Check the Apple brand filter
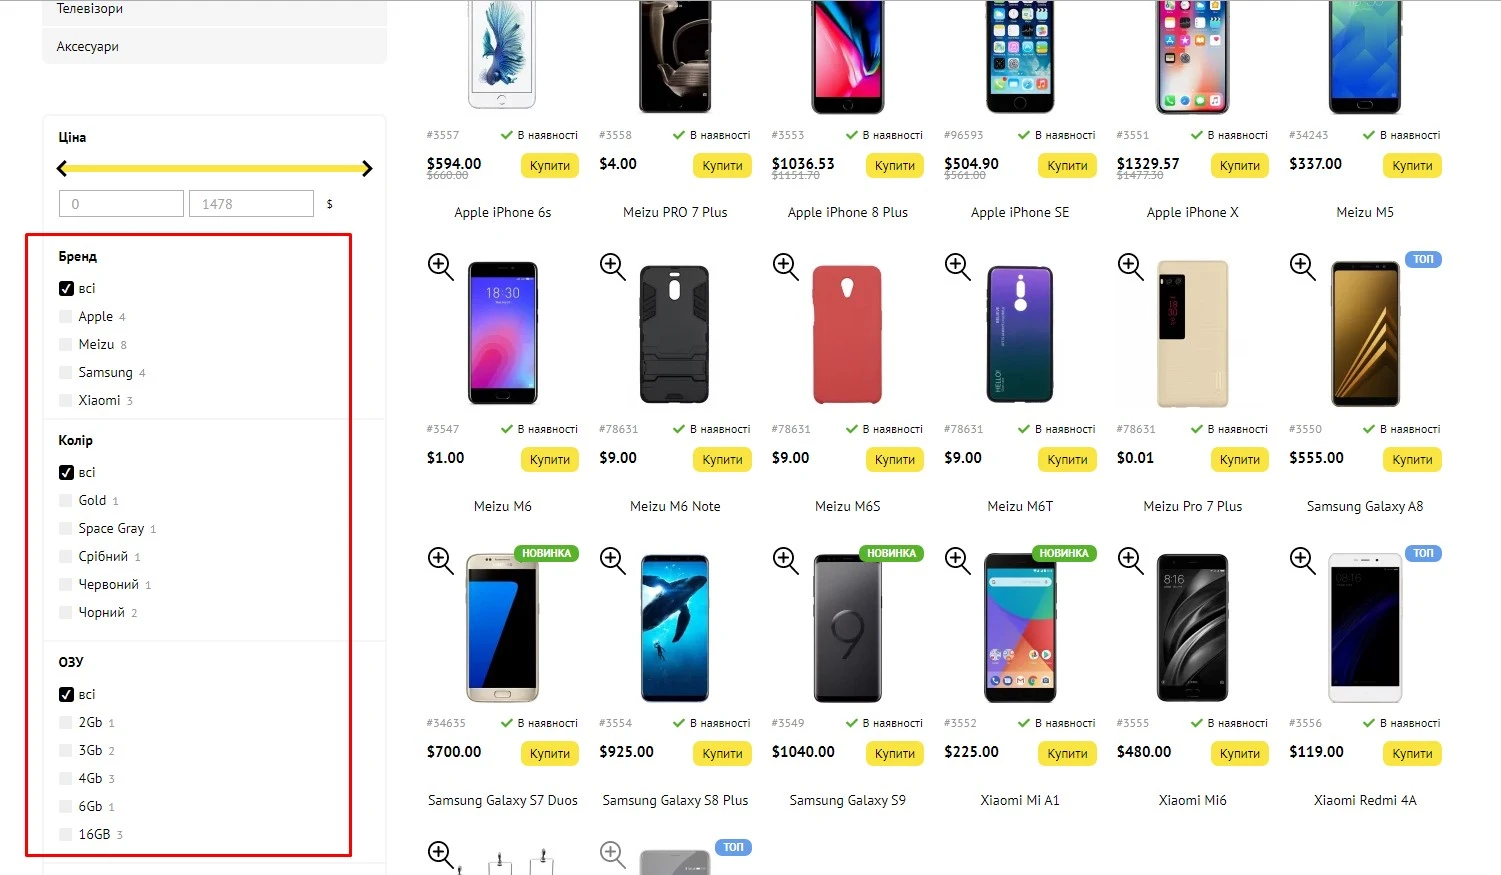 point(66,317)
